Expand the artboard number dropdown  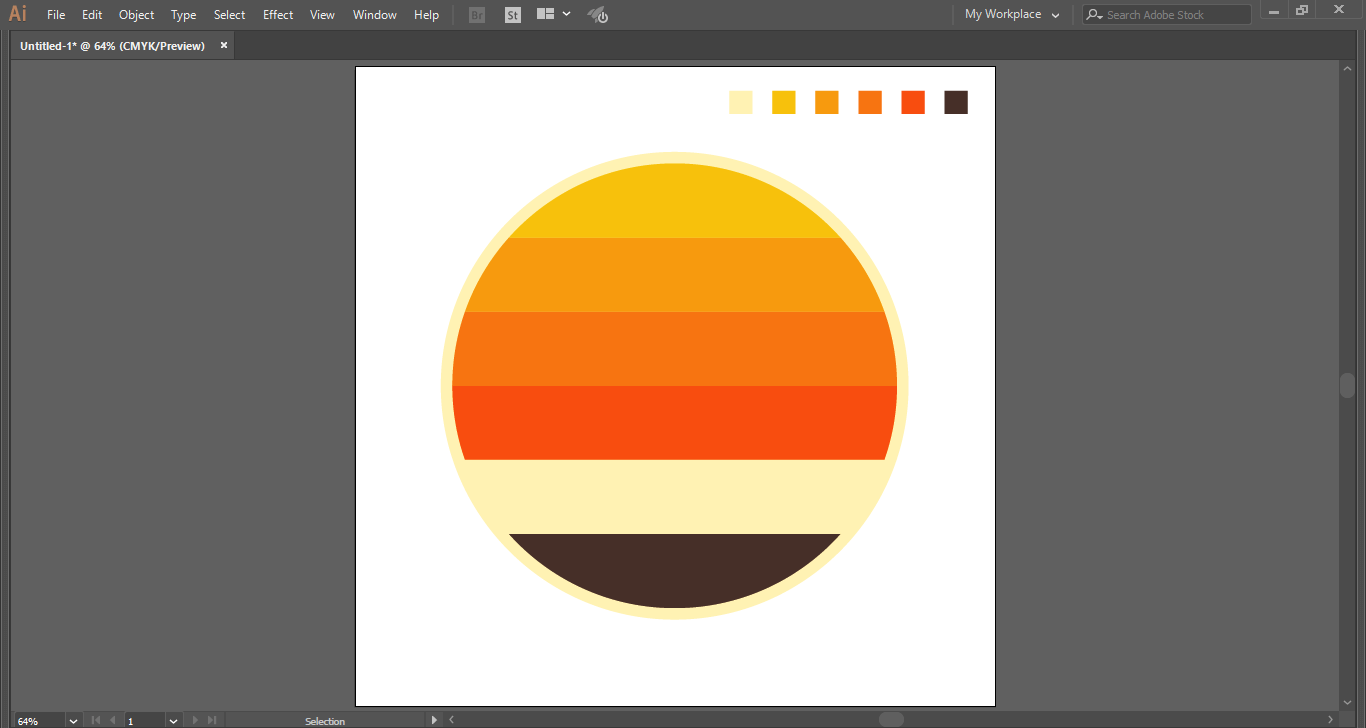pos(173,721)
